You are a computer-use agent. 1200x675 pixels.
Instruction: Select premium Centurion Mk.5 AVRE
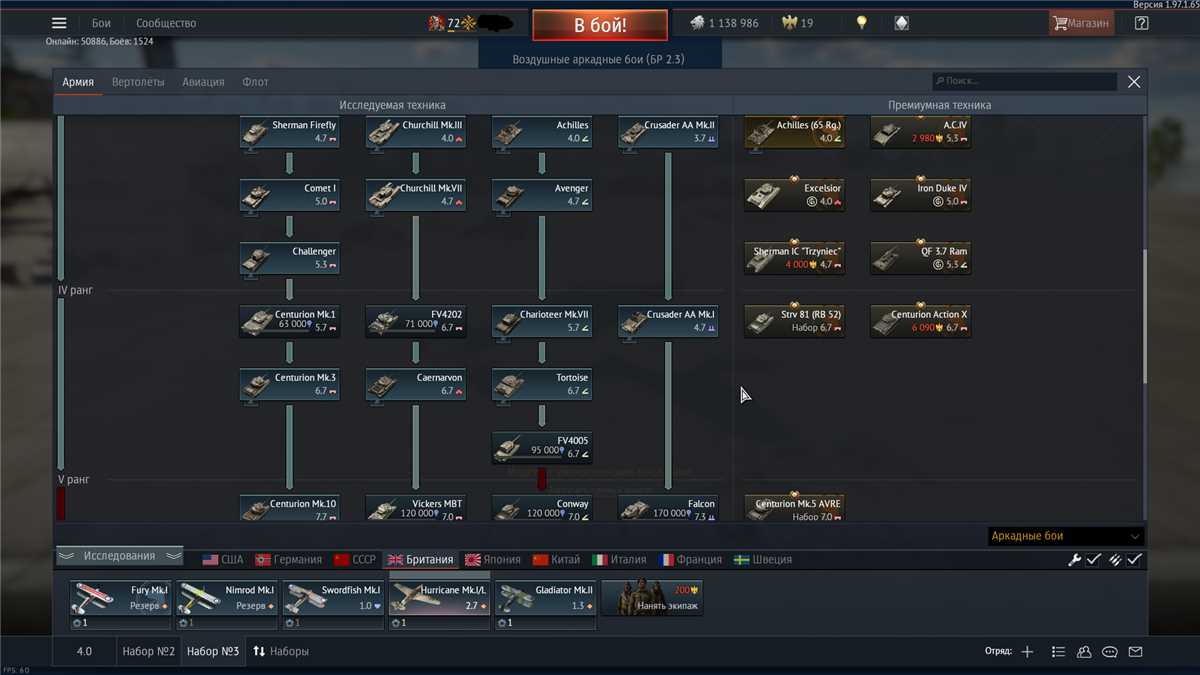click(x=795, y=508)
